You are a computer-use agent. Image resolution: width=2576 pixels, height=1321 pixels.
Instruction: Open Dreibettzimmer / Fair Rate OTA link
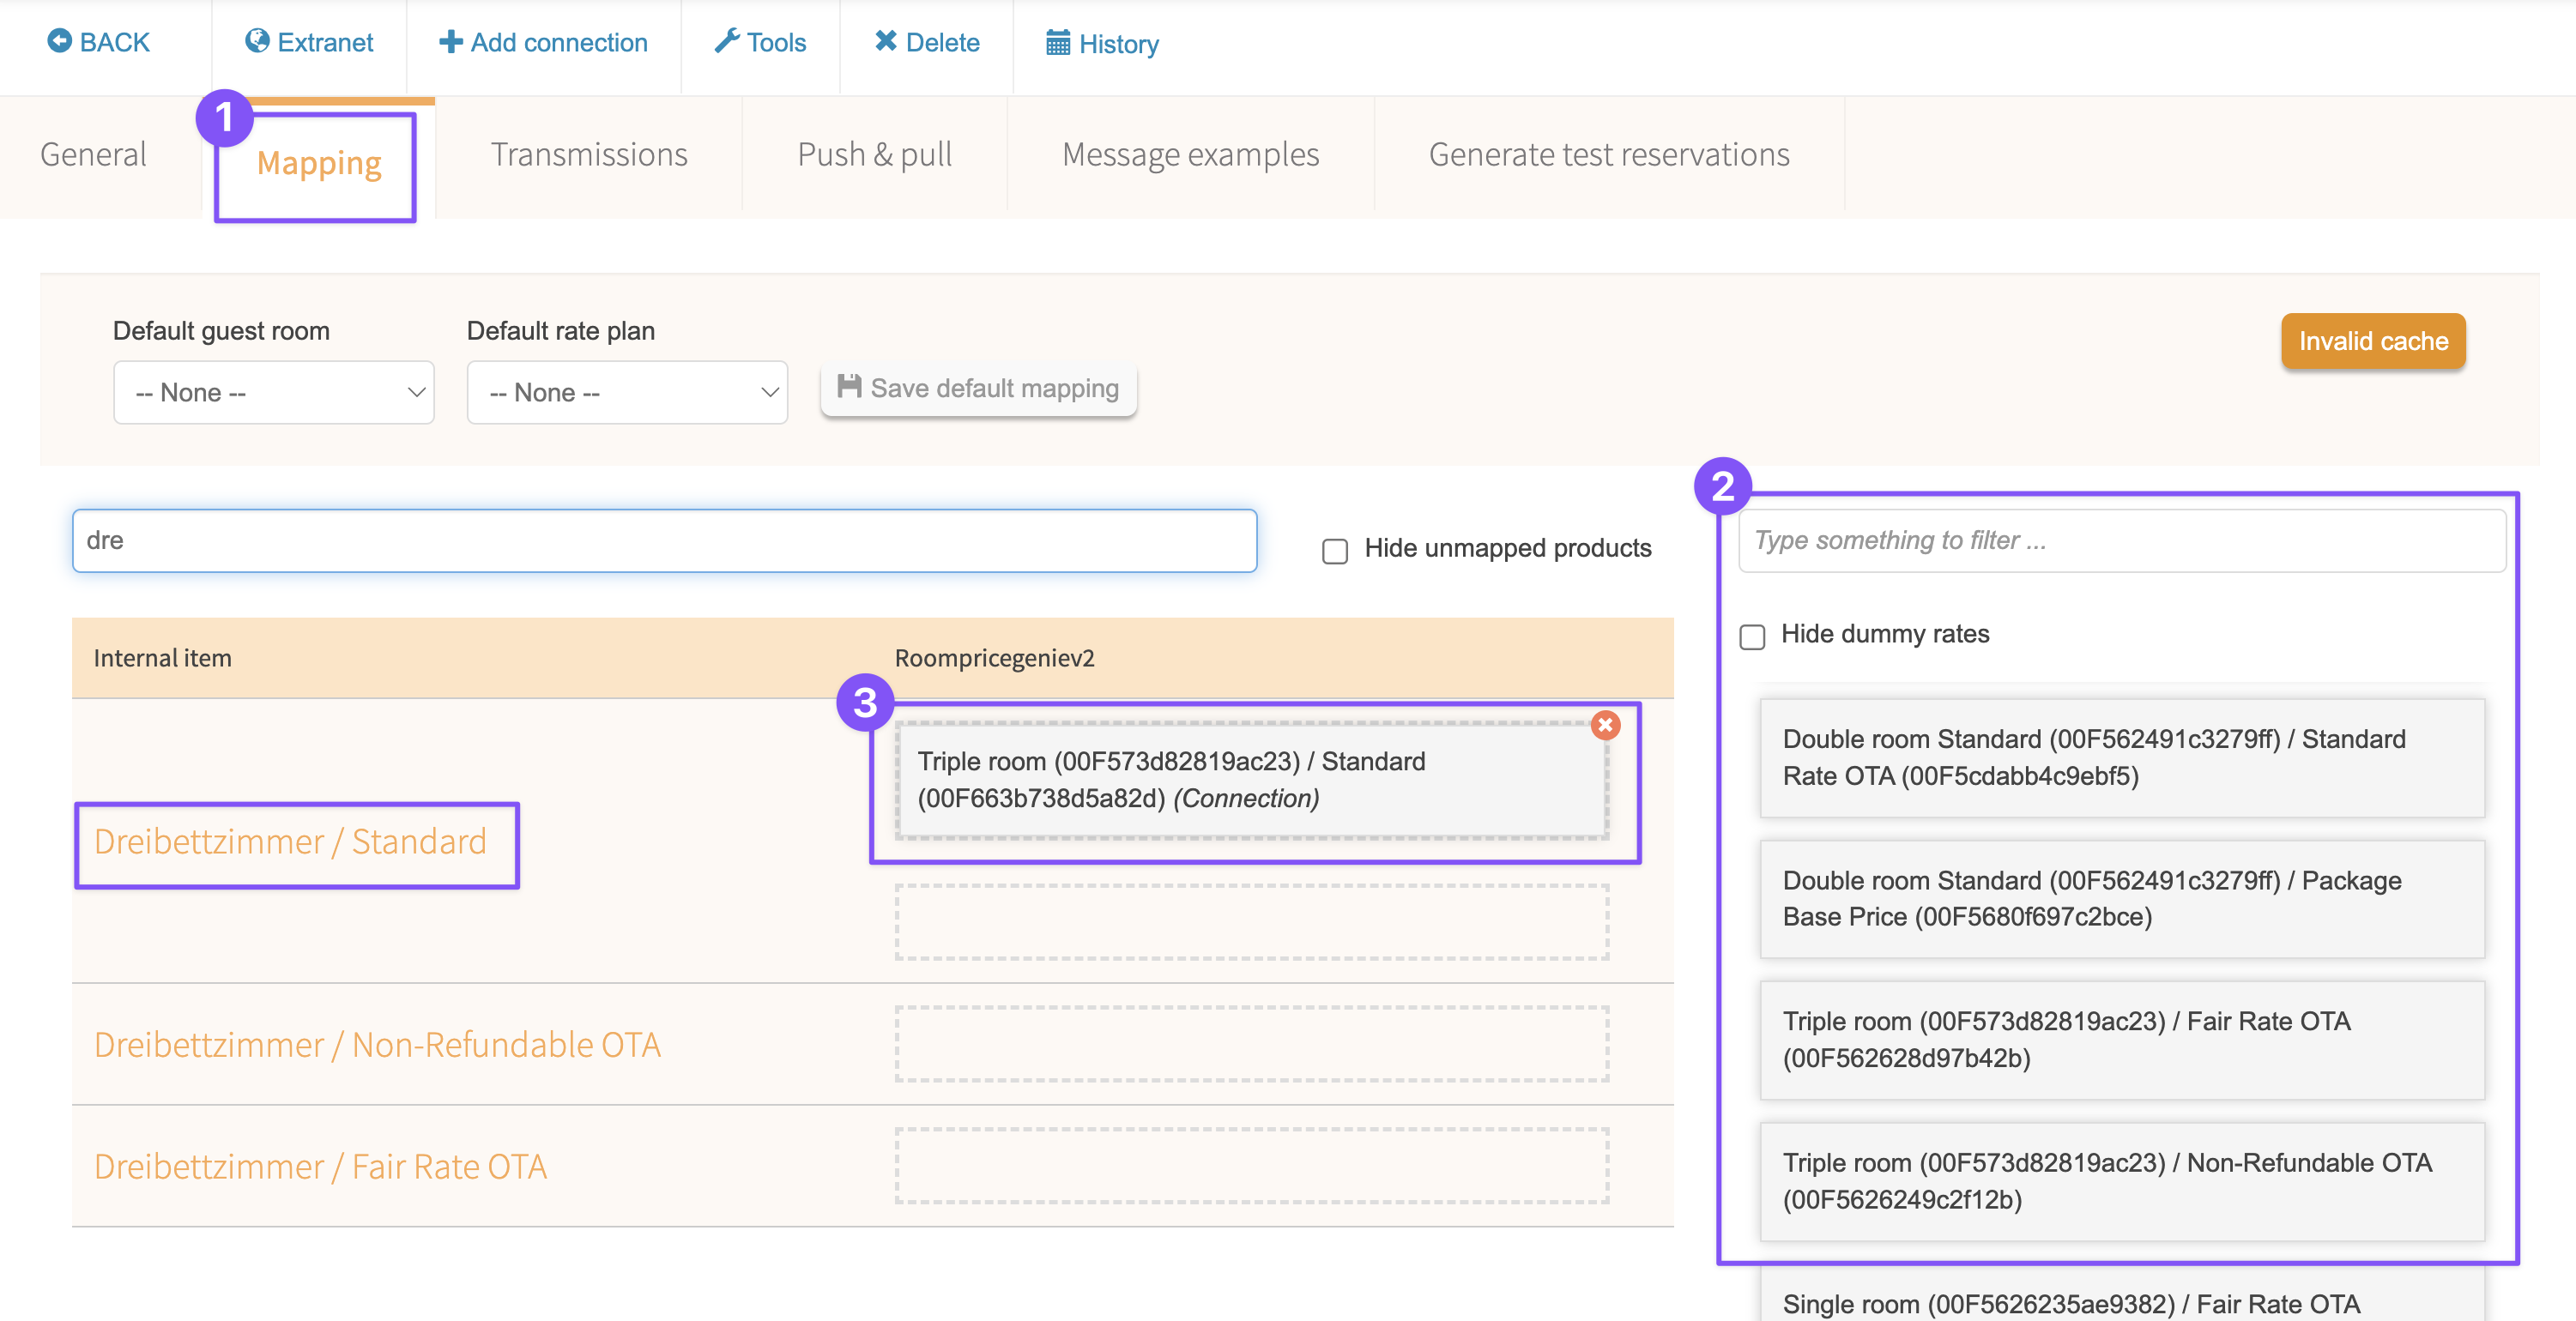320,1166
